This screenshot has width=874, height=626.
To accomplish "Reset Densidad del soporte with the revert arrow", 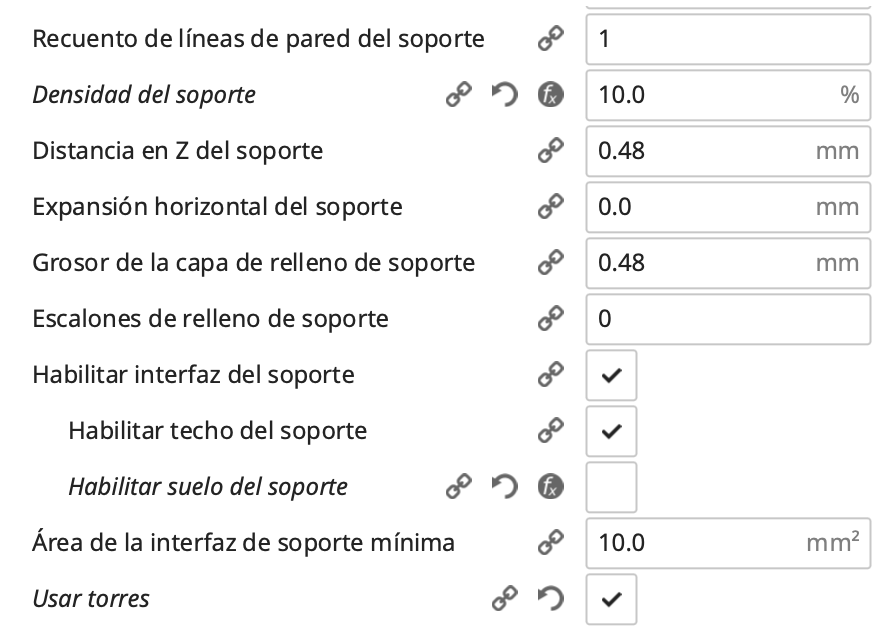I will point(505,95).
